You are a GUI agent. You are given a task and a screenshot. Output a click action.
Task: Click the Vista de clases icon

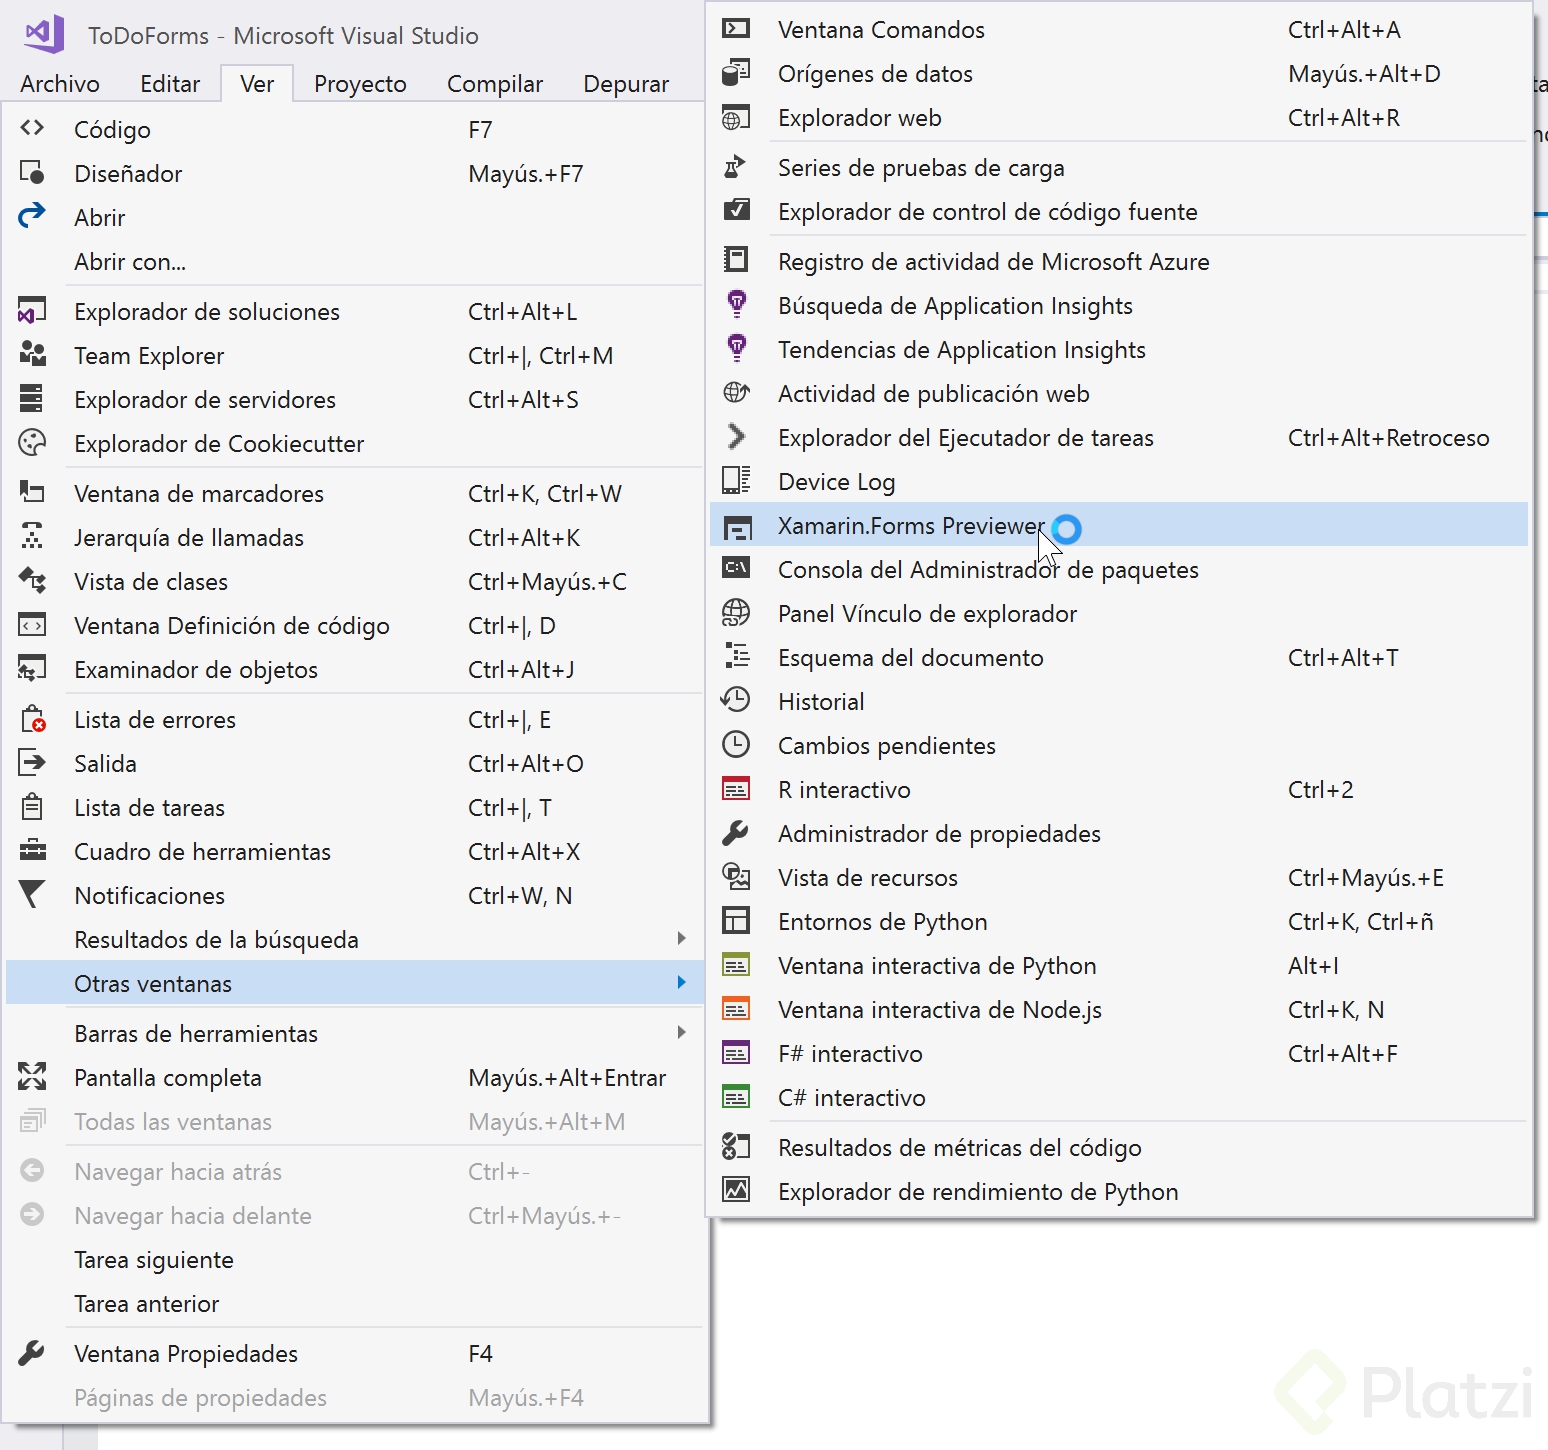pos(32,580)
